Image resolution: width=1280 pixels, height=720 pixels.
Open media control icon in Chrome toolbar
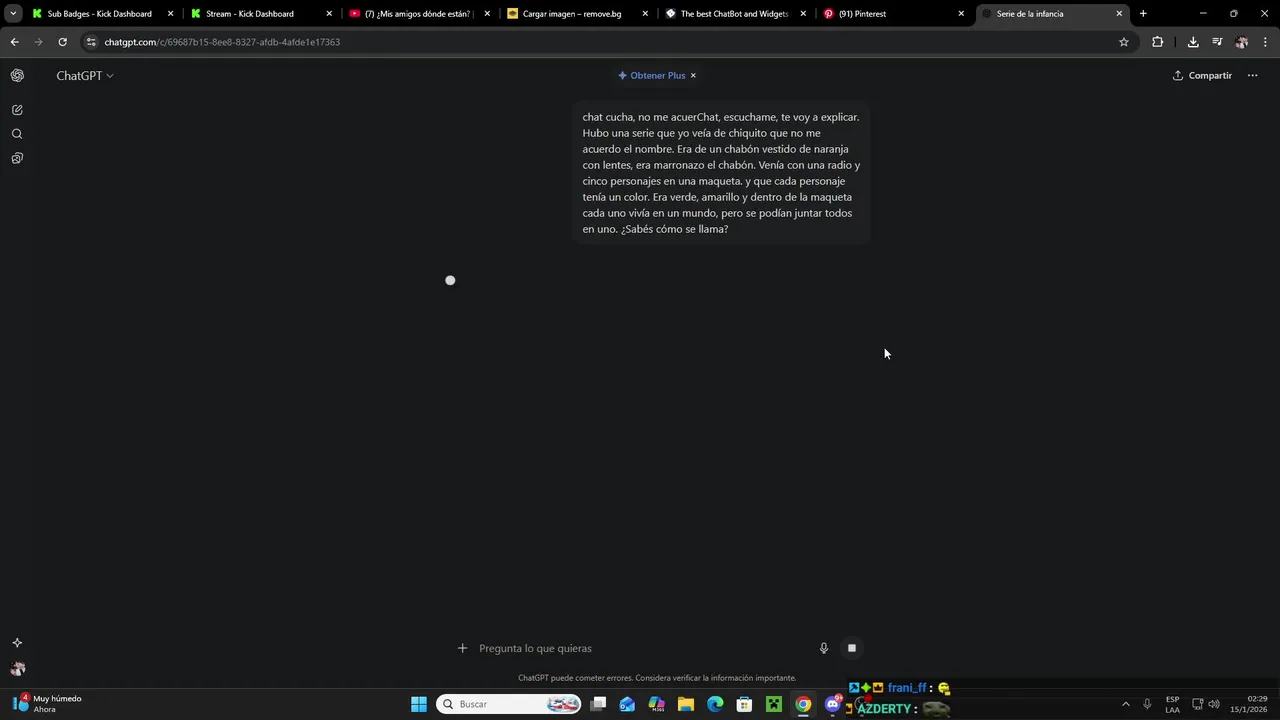point(1217,42)
